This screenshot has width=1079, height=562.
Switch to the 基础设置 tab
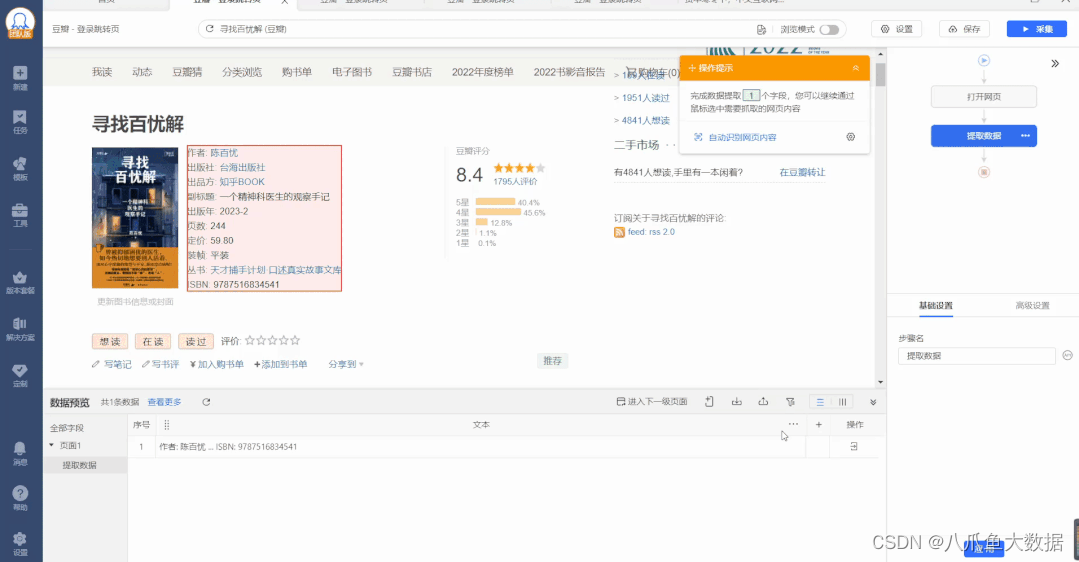click(935, 305)
